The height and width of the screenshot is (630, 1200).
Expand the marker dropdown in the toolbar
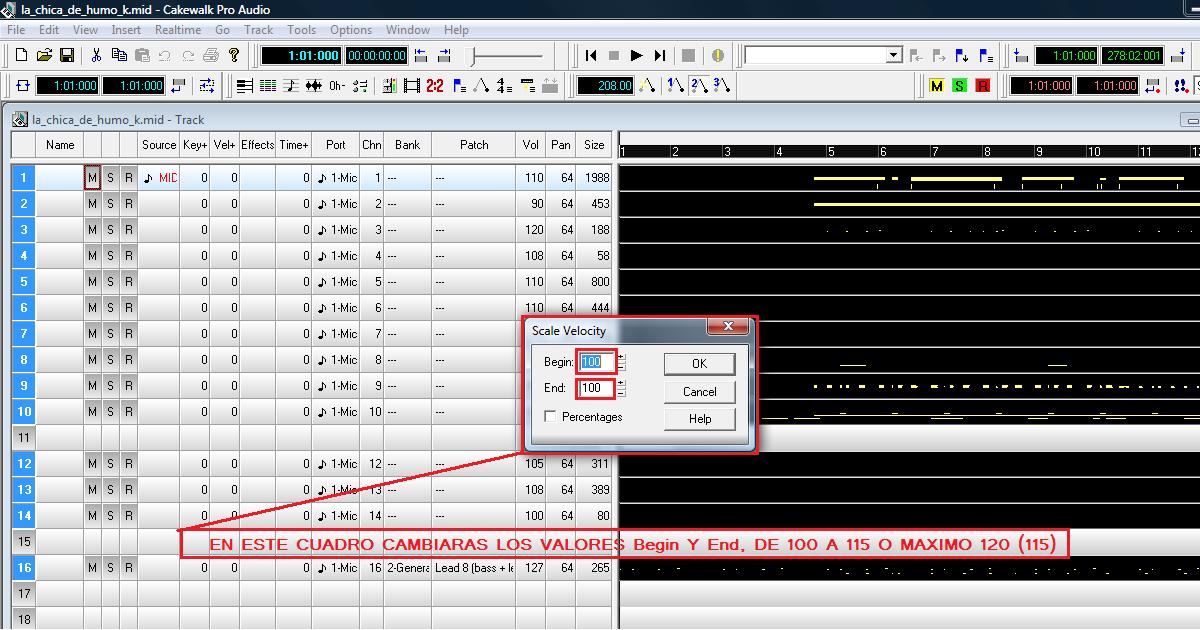pyautogui.click(x=893, y=56)
